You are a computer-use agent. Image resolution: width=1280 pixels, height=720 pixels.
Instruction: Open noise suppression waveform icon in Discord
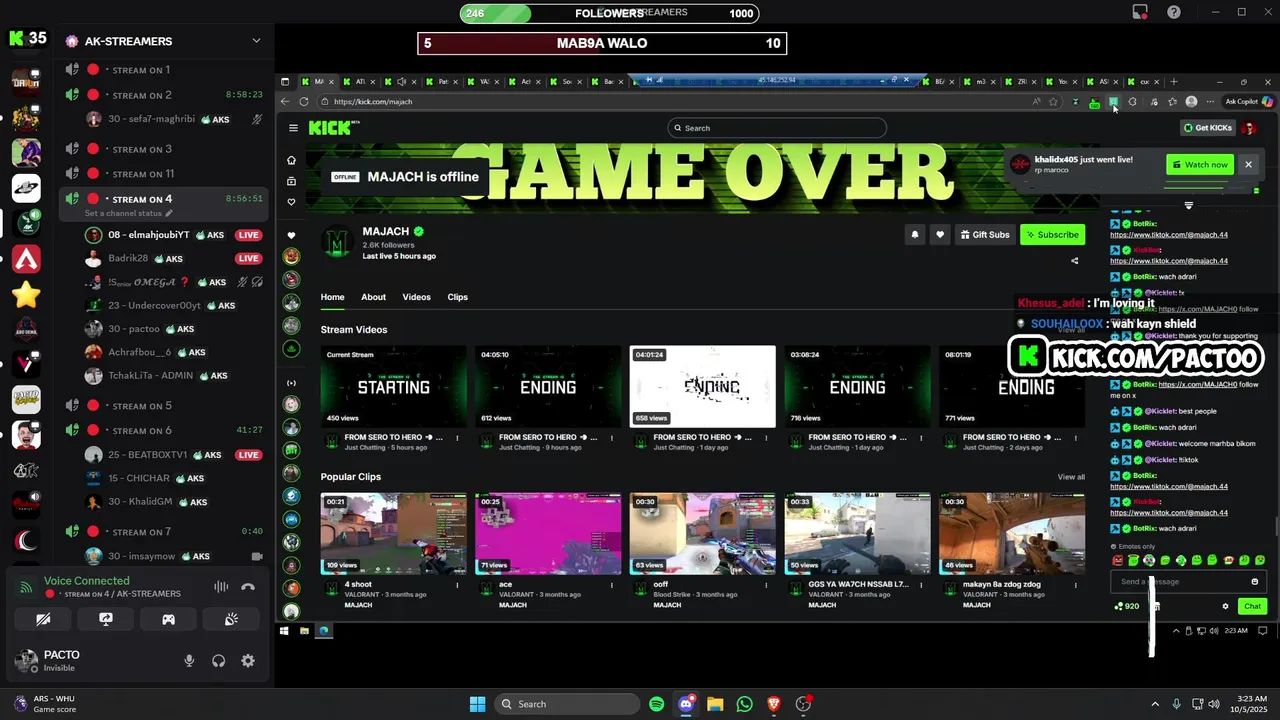click(x=221, y=587)
